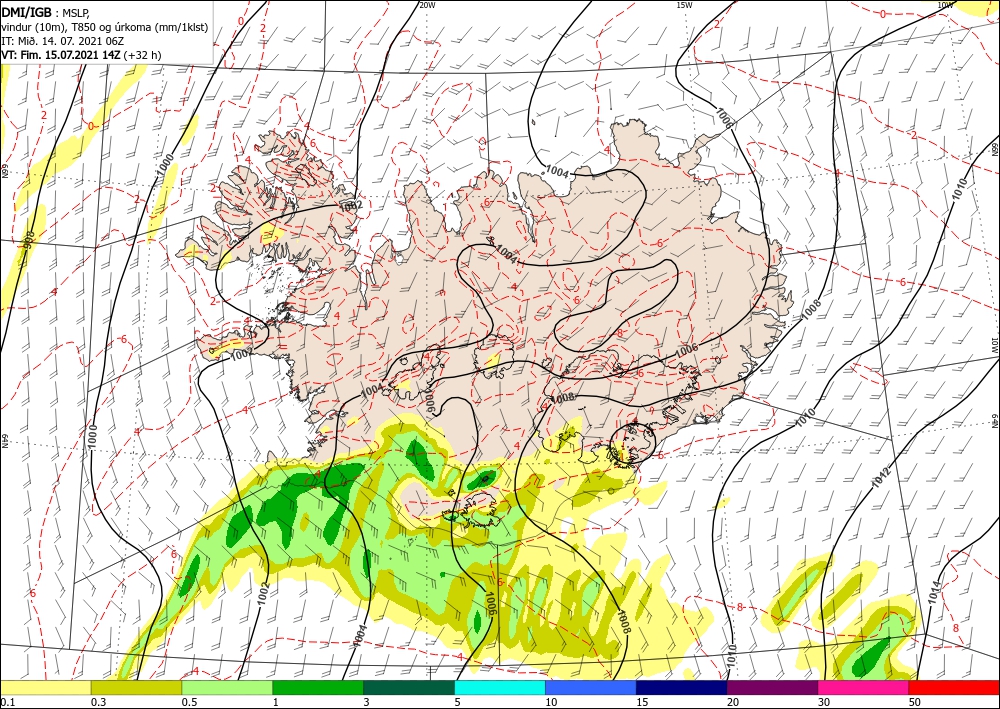1000x709 pixels.
Task: Click the navy 15–20 legend color segment
Action: (x=682, y=687)
